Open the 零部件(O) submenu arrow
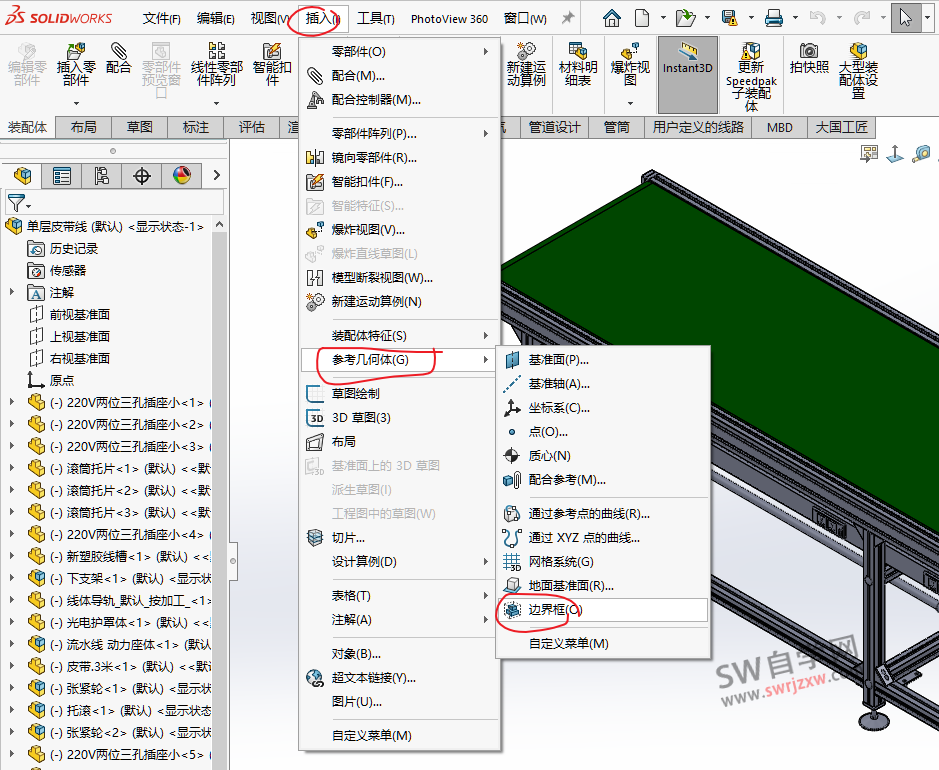 486,50
